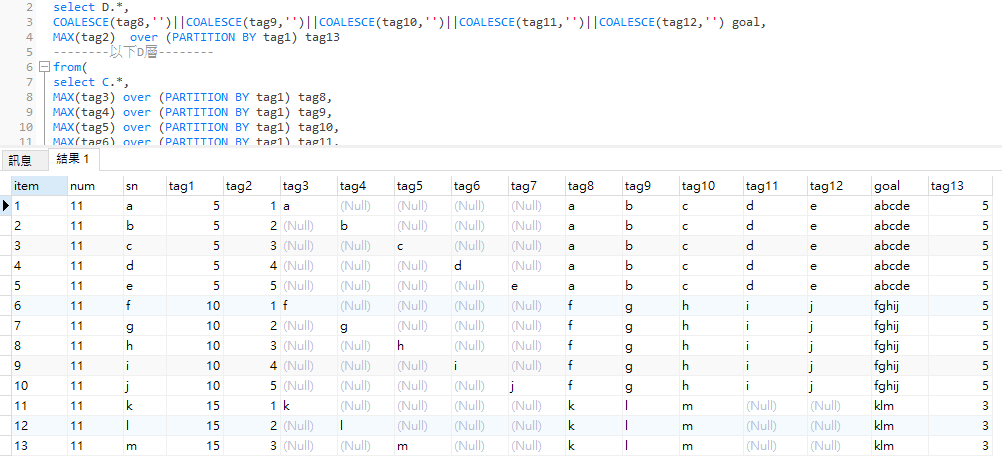Select the tag2 column header

(251, 186)
